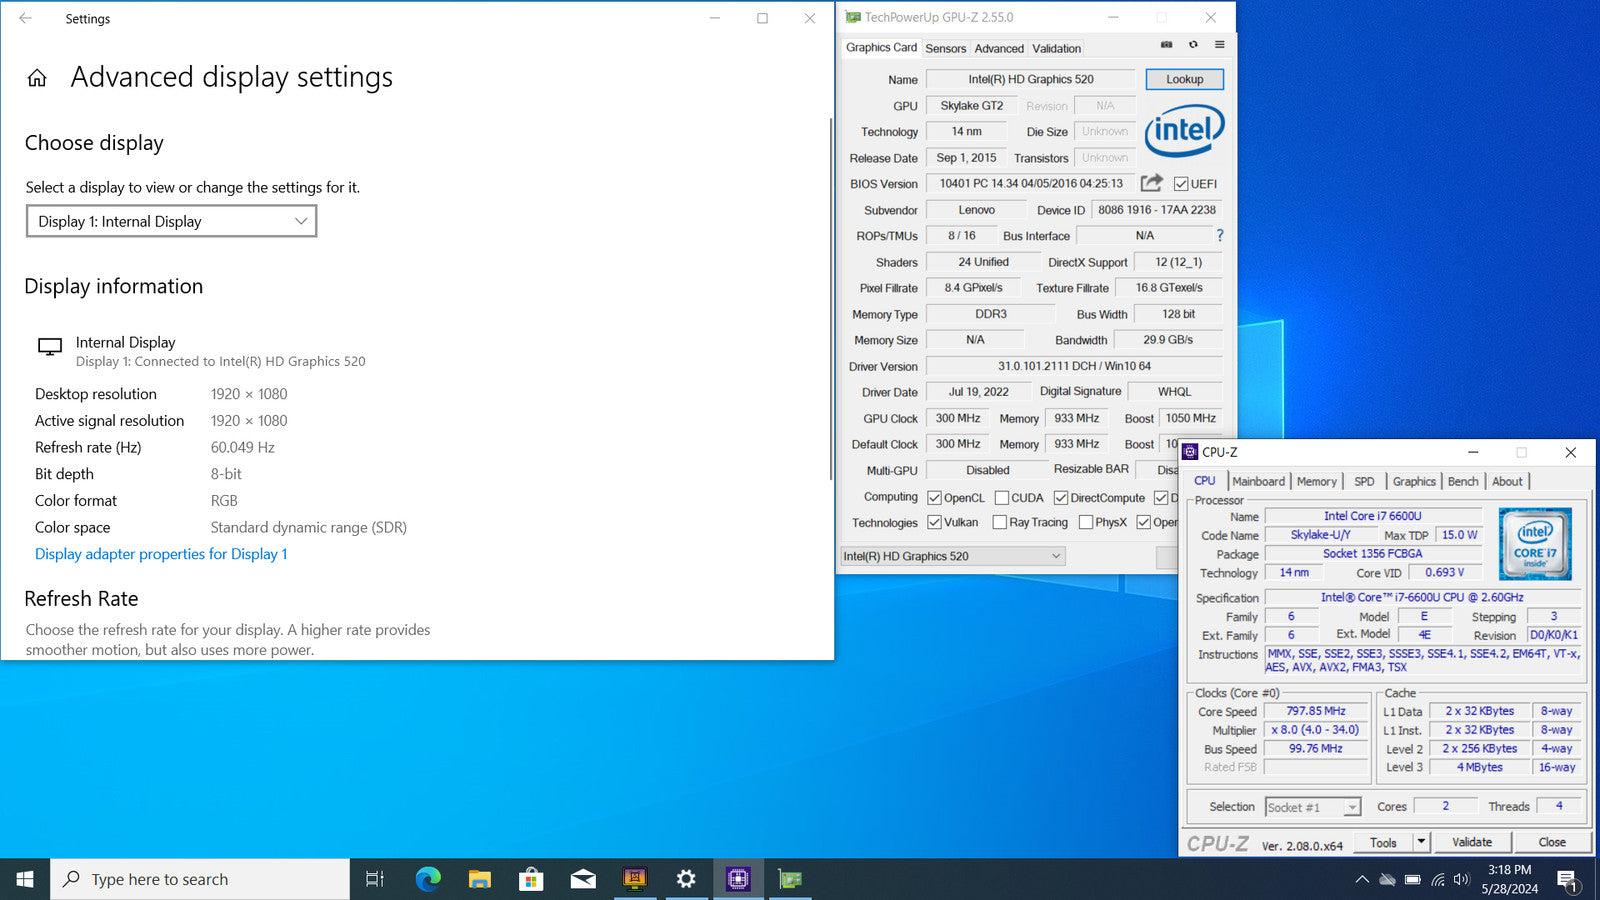Click the battery tray icon
1600x900 pixels.
coord(1412,880)
